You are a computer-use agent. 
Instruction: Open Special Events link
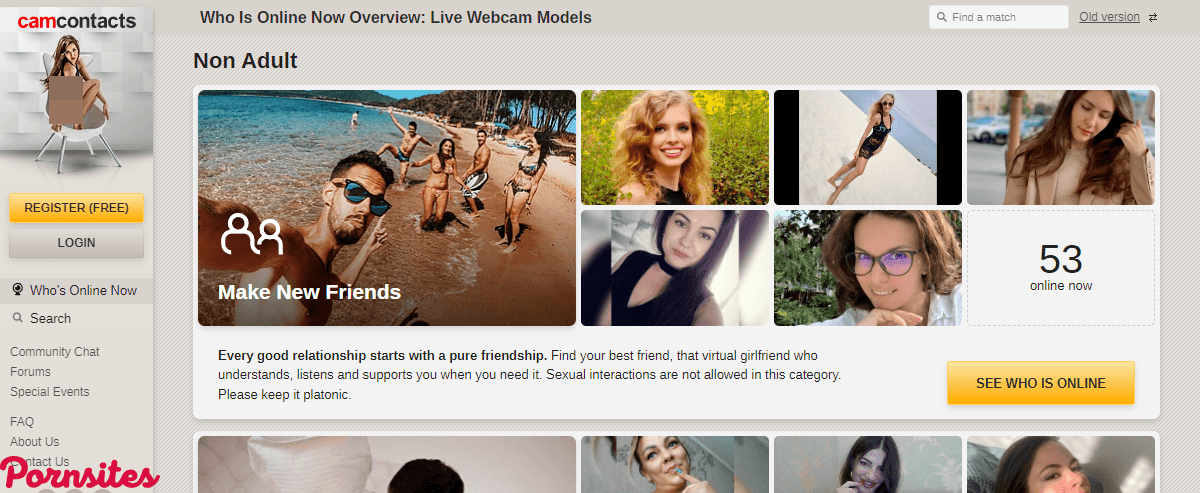50,392
